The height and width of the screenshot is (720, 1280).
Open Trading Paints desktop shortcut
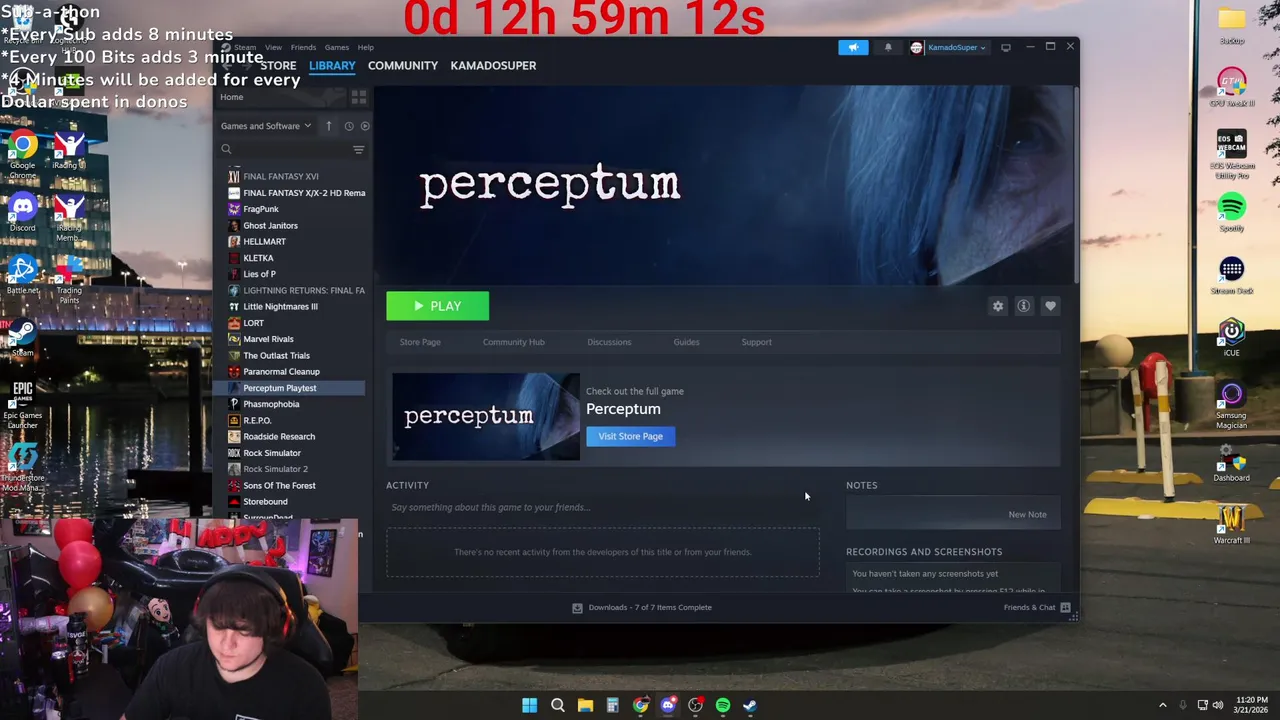tap(69, 280)
